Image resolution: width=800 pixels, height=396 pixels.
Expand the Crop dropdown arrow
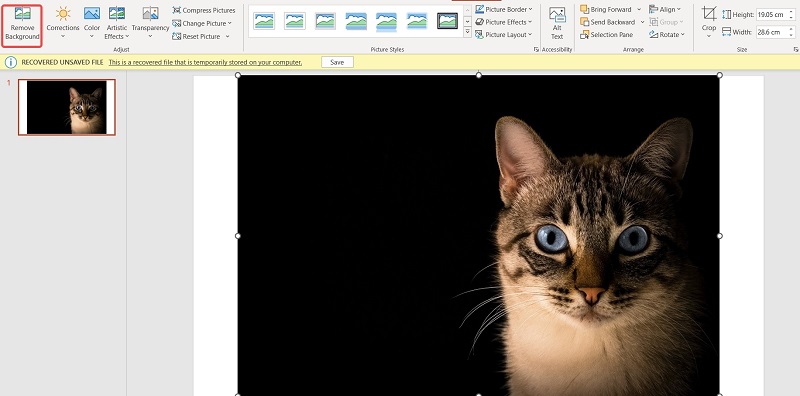(x=709, y=36)
